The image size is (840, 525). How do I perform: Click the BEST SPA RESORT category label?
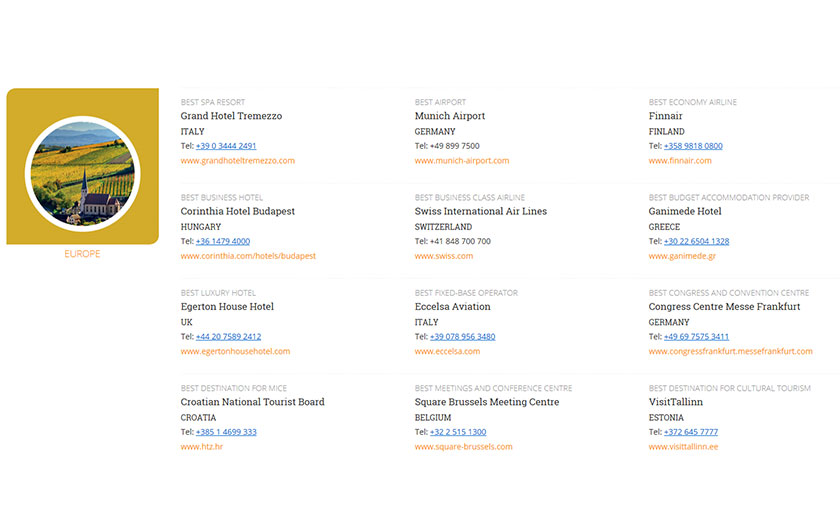(x=213, y=102)
